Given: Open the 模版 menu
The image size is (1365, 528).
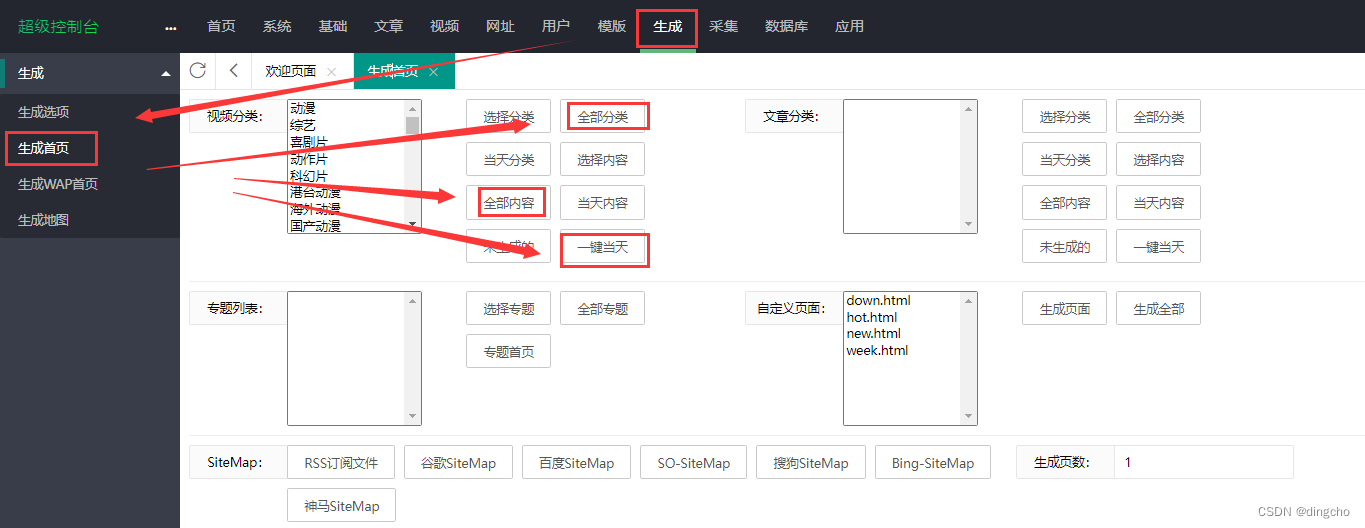Looking at the screenshot, I should pos(612,26).
